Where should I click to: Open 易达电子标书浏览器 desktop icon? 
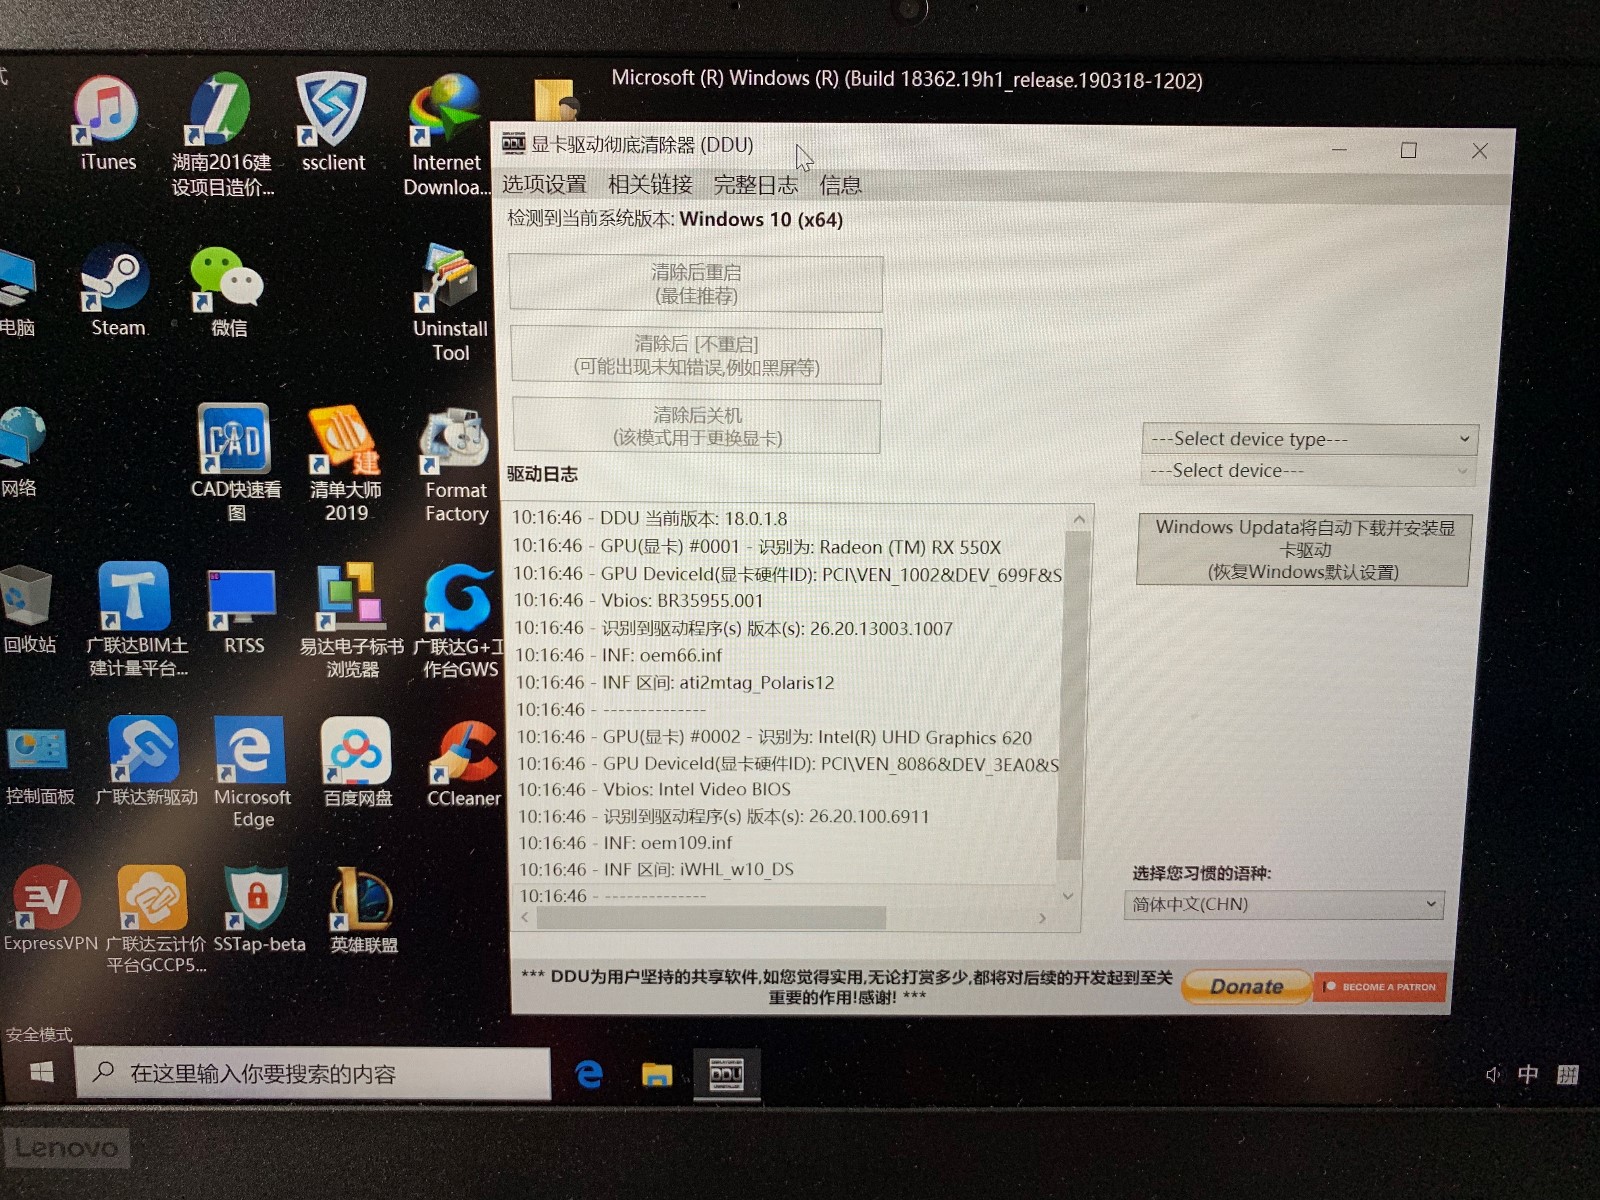[x=351, y=620]
